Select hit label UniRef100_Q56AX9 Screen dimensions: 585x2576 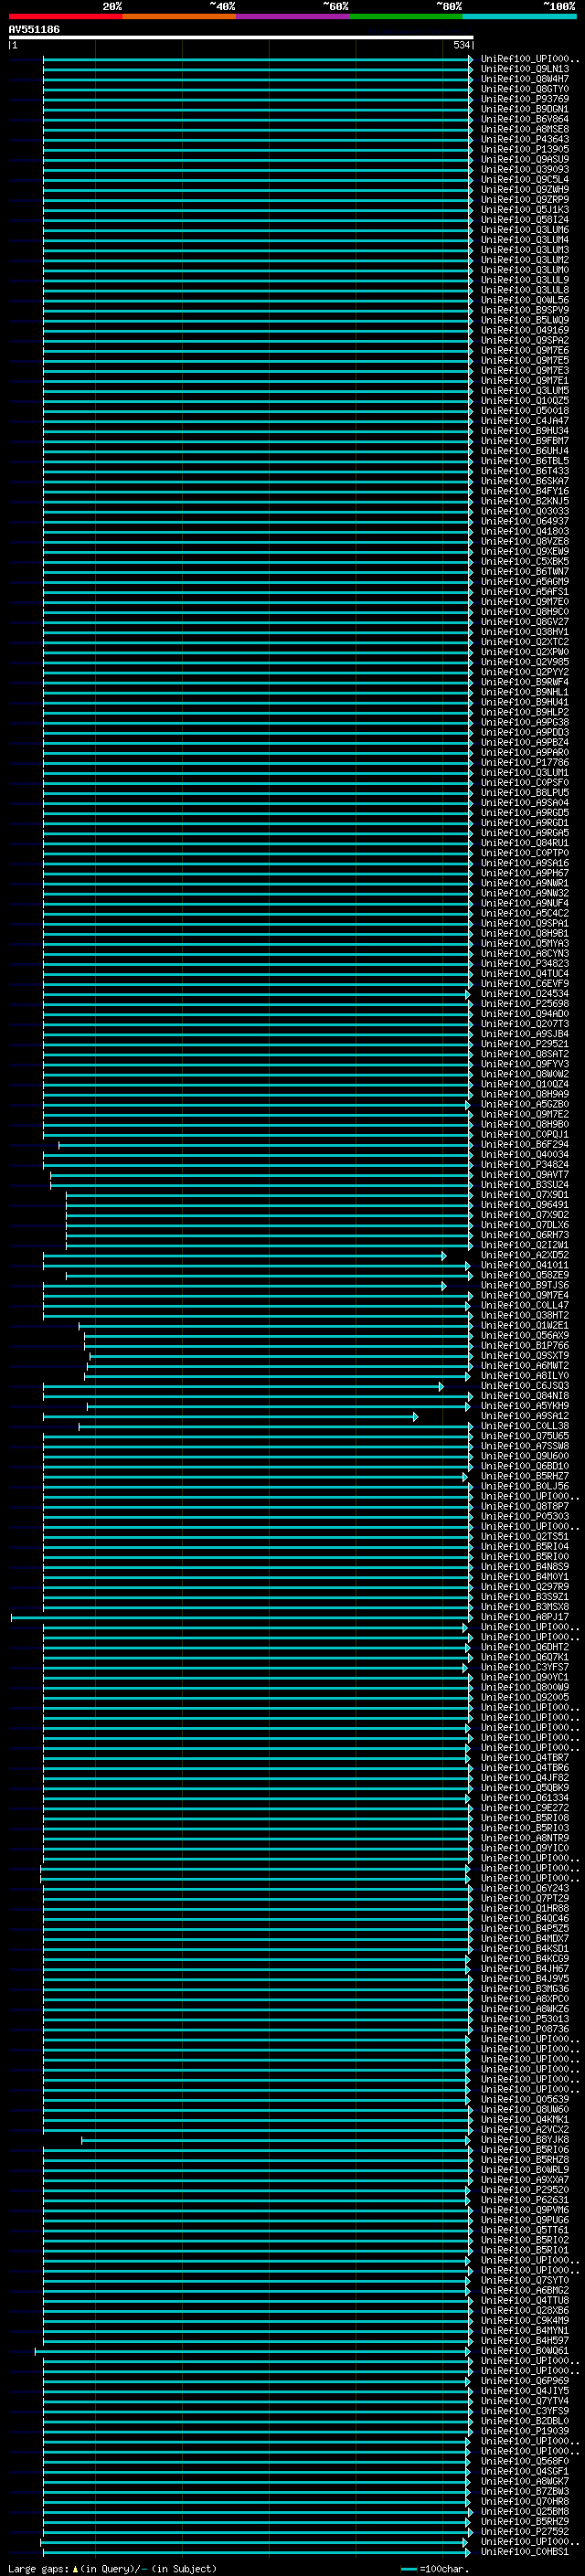525,1335
